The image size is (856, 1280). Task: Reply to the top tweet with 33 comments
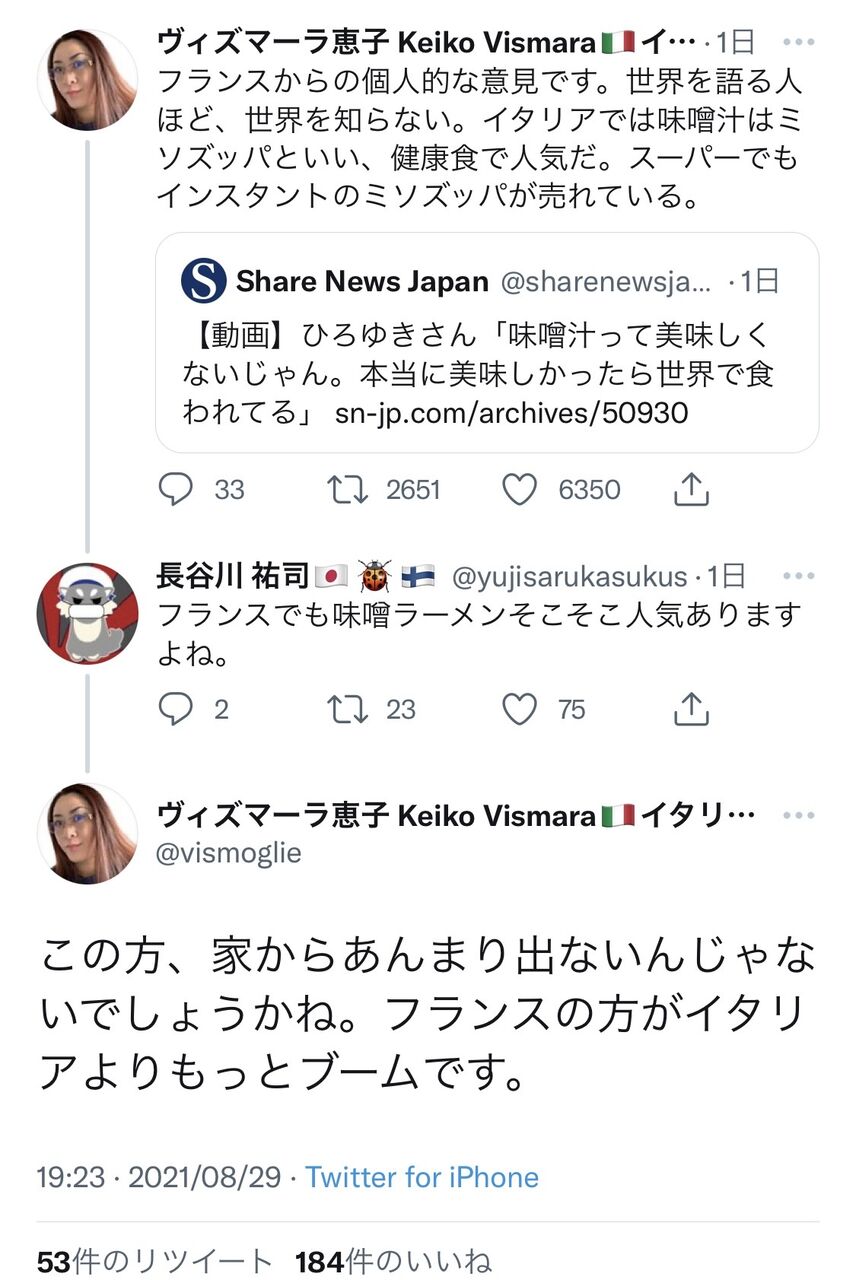177,489
